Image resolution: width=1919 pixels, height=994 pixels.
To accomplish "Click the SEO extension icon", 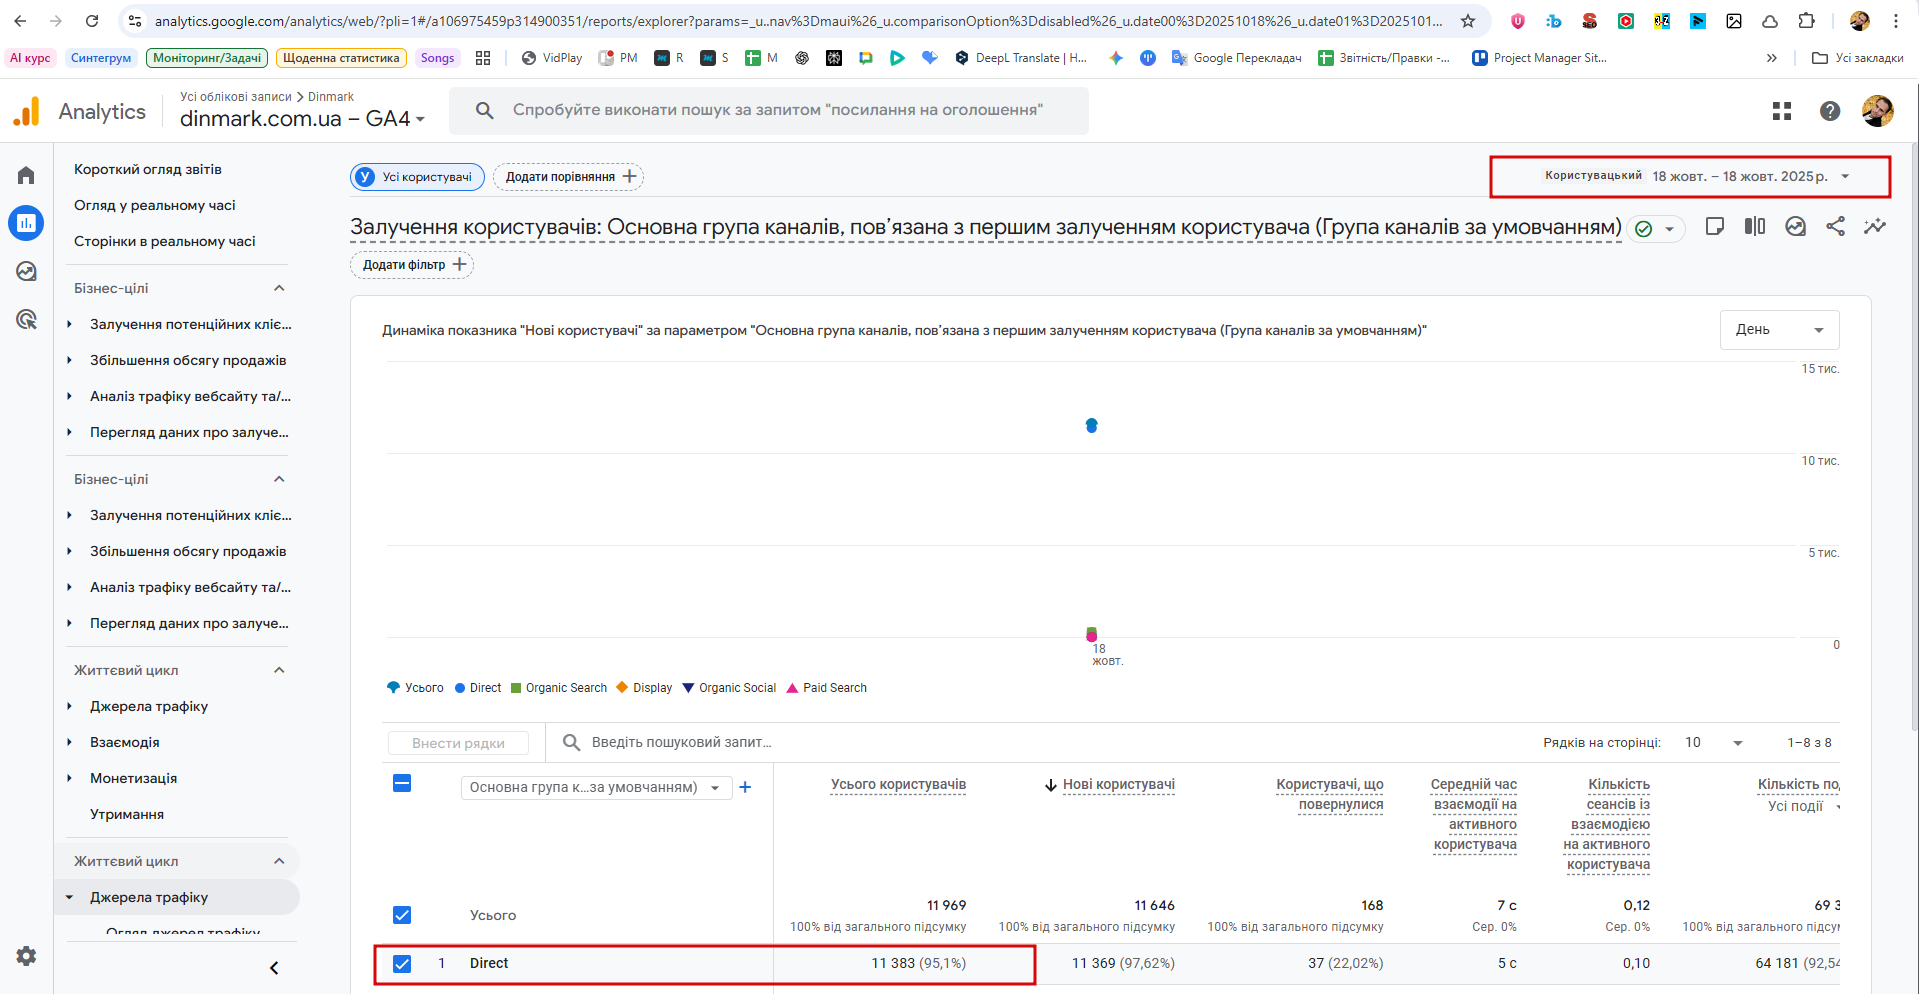I will [1590, 21].
